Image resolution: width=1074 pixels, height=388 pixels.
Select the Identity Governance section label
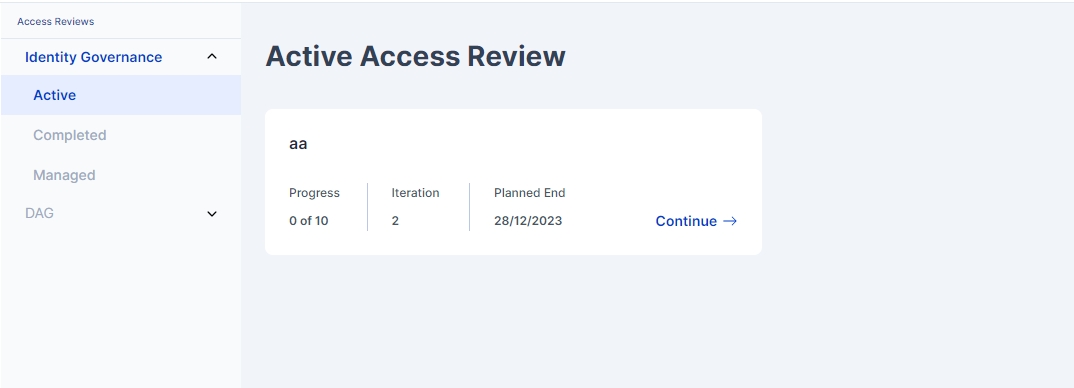click(93, 57)
